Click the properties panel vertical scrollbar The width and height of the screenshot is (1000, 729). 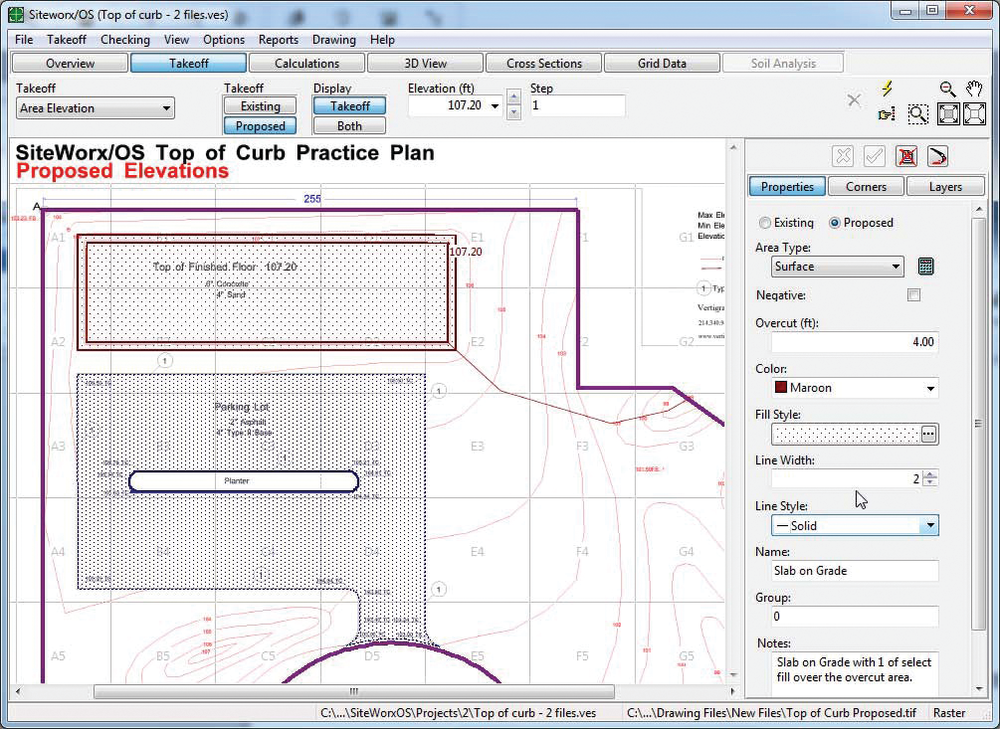979,423
